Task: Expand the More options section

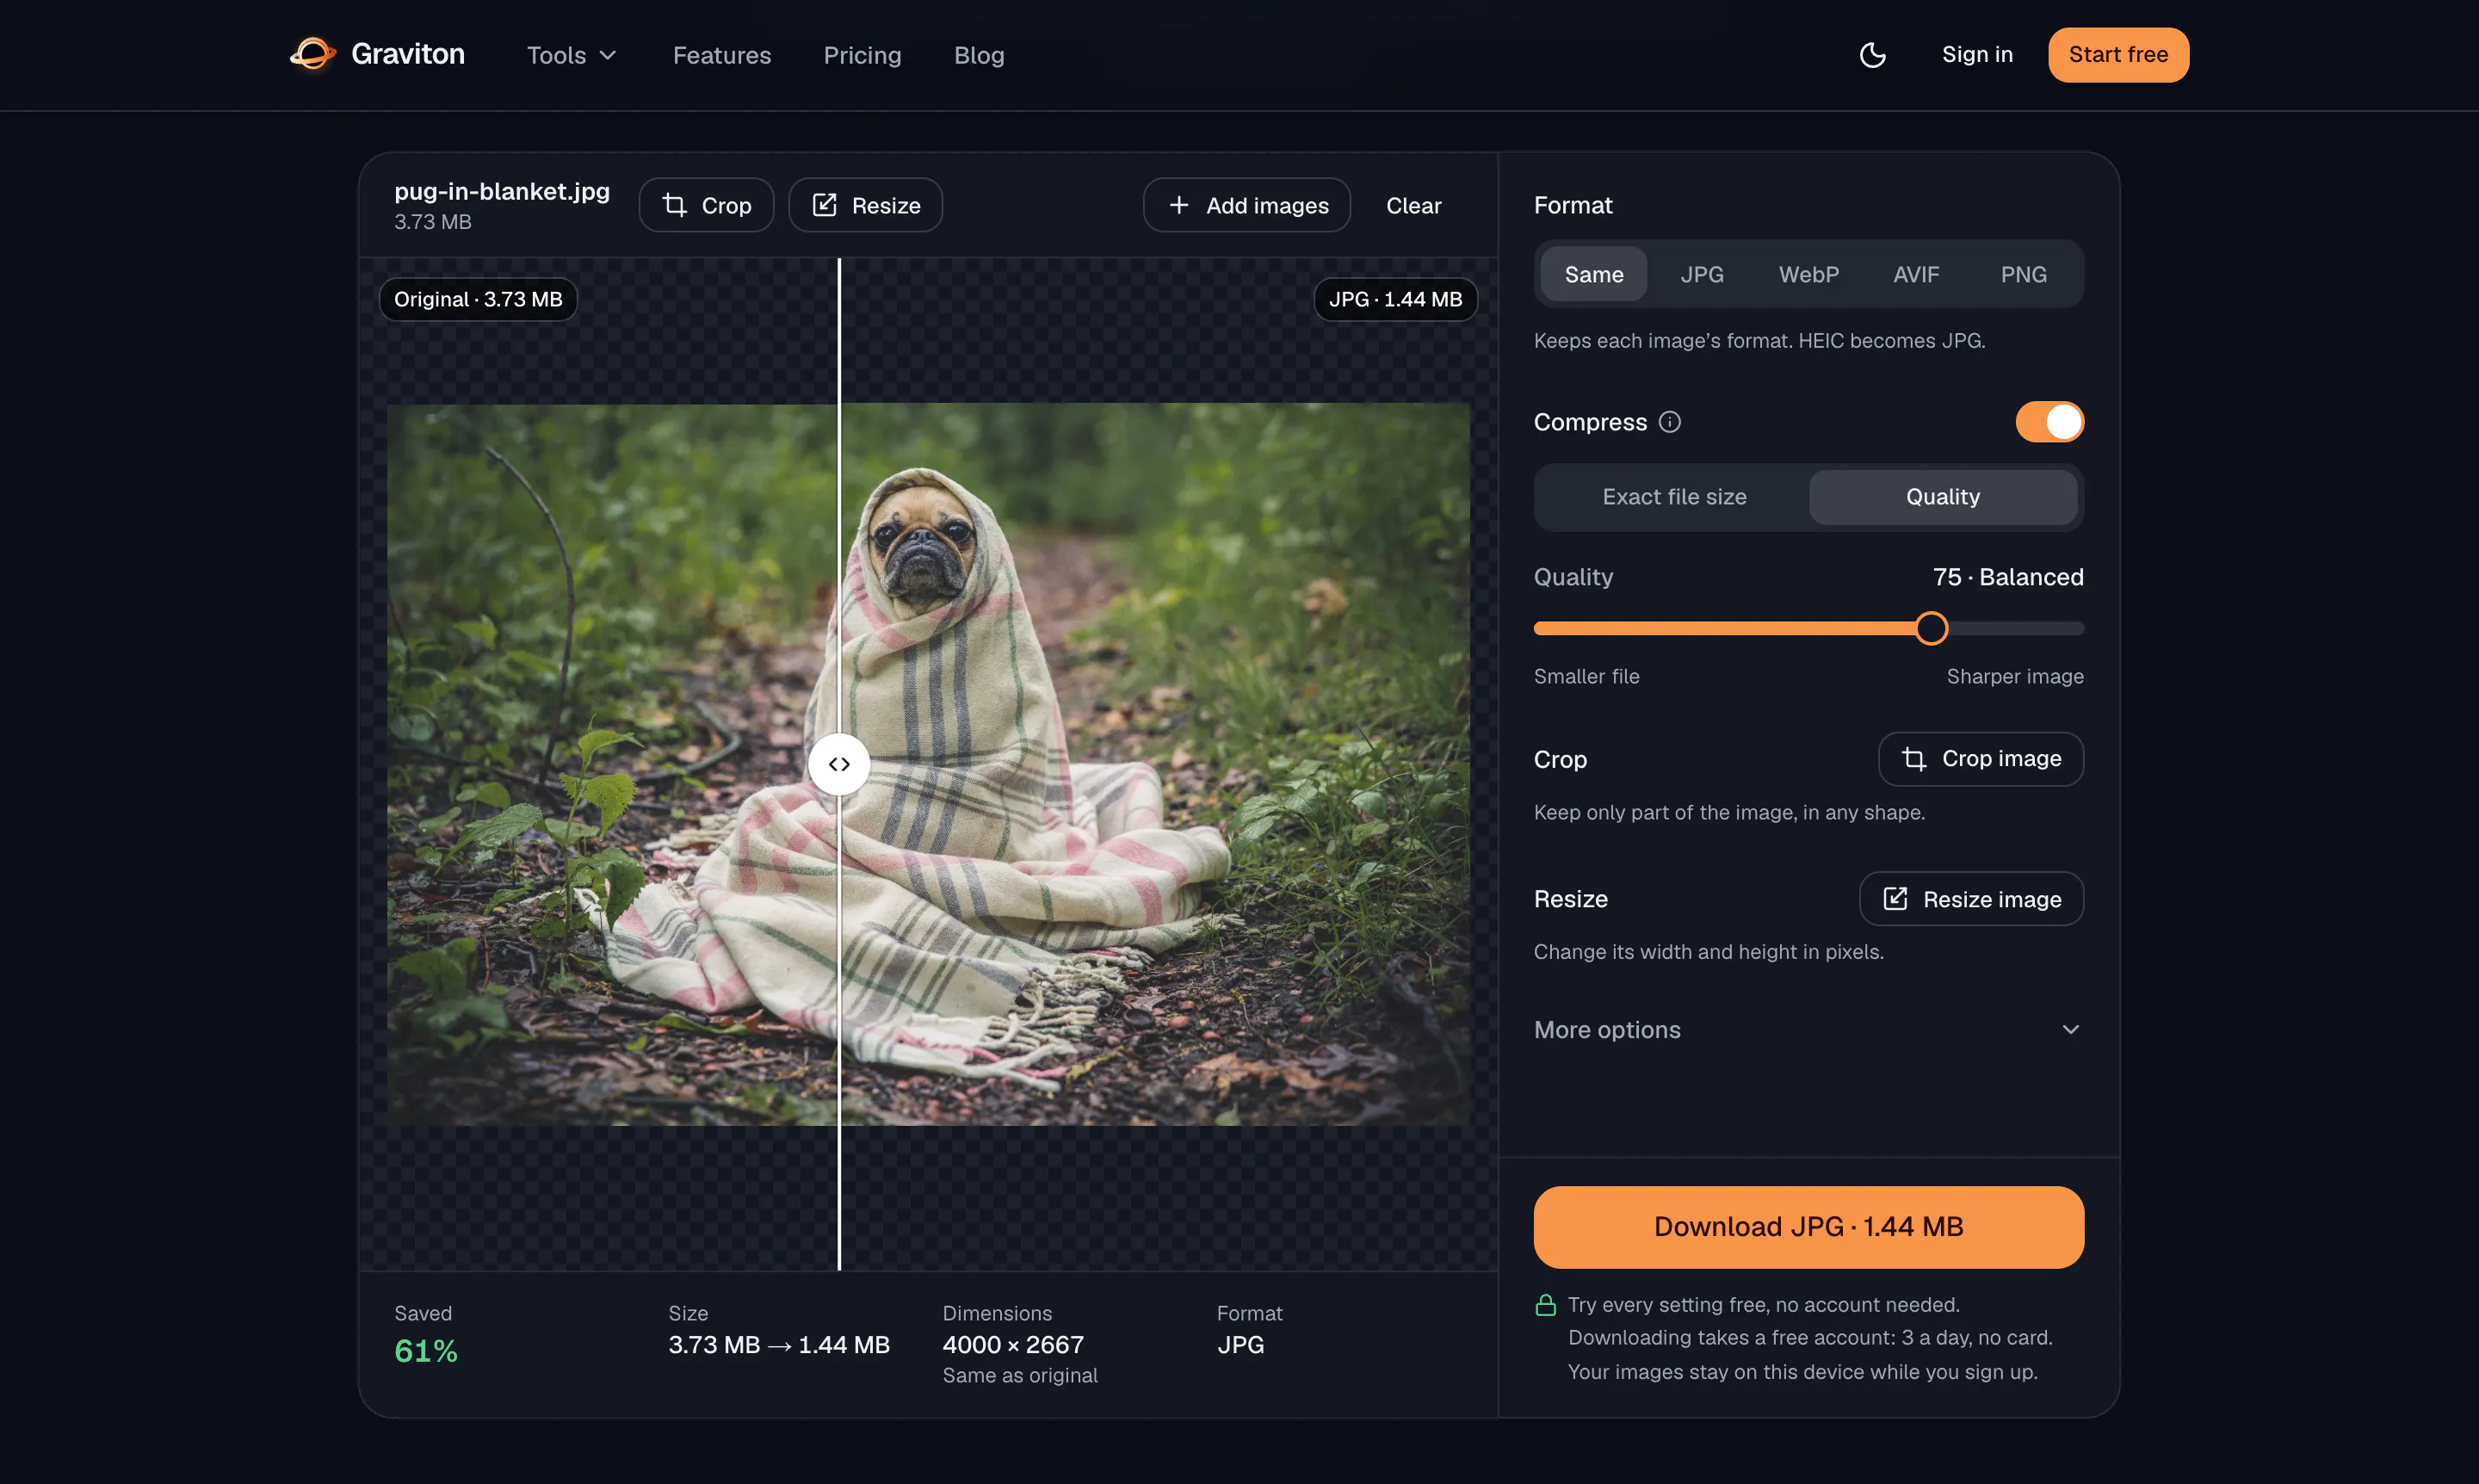Action: pos(1808,1030)
